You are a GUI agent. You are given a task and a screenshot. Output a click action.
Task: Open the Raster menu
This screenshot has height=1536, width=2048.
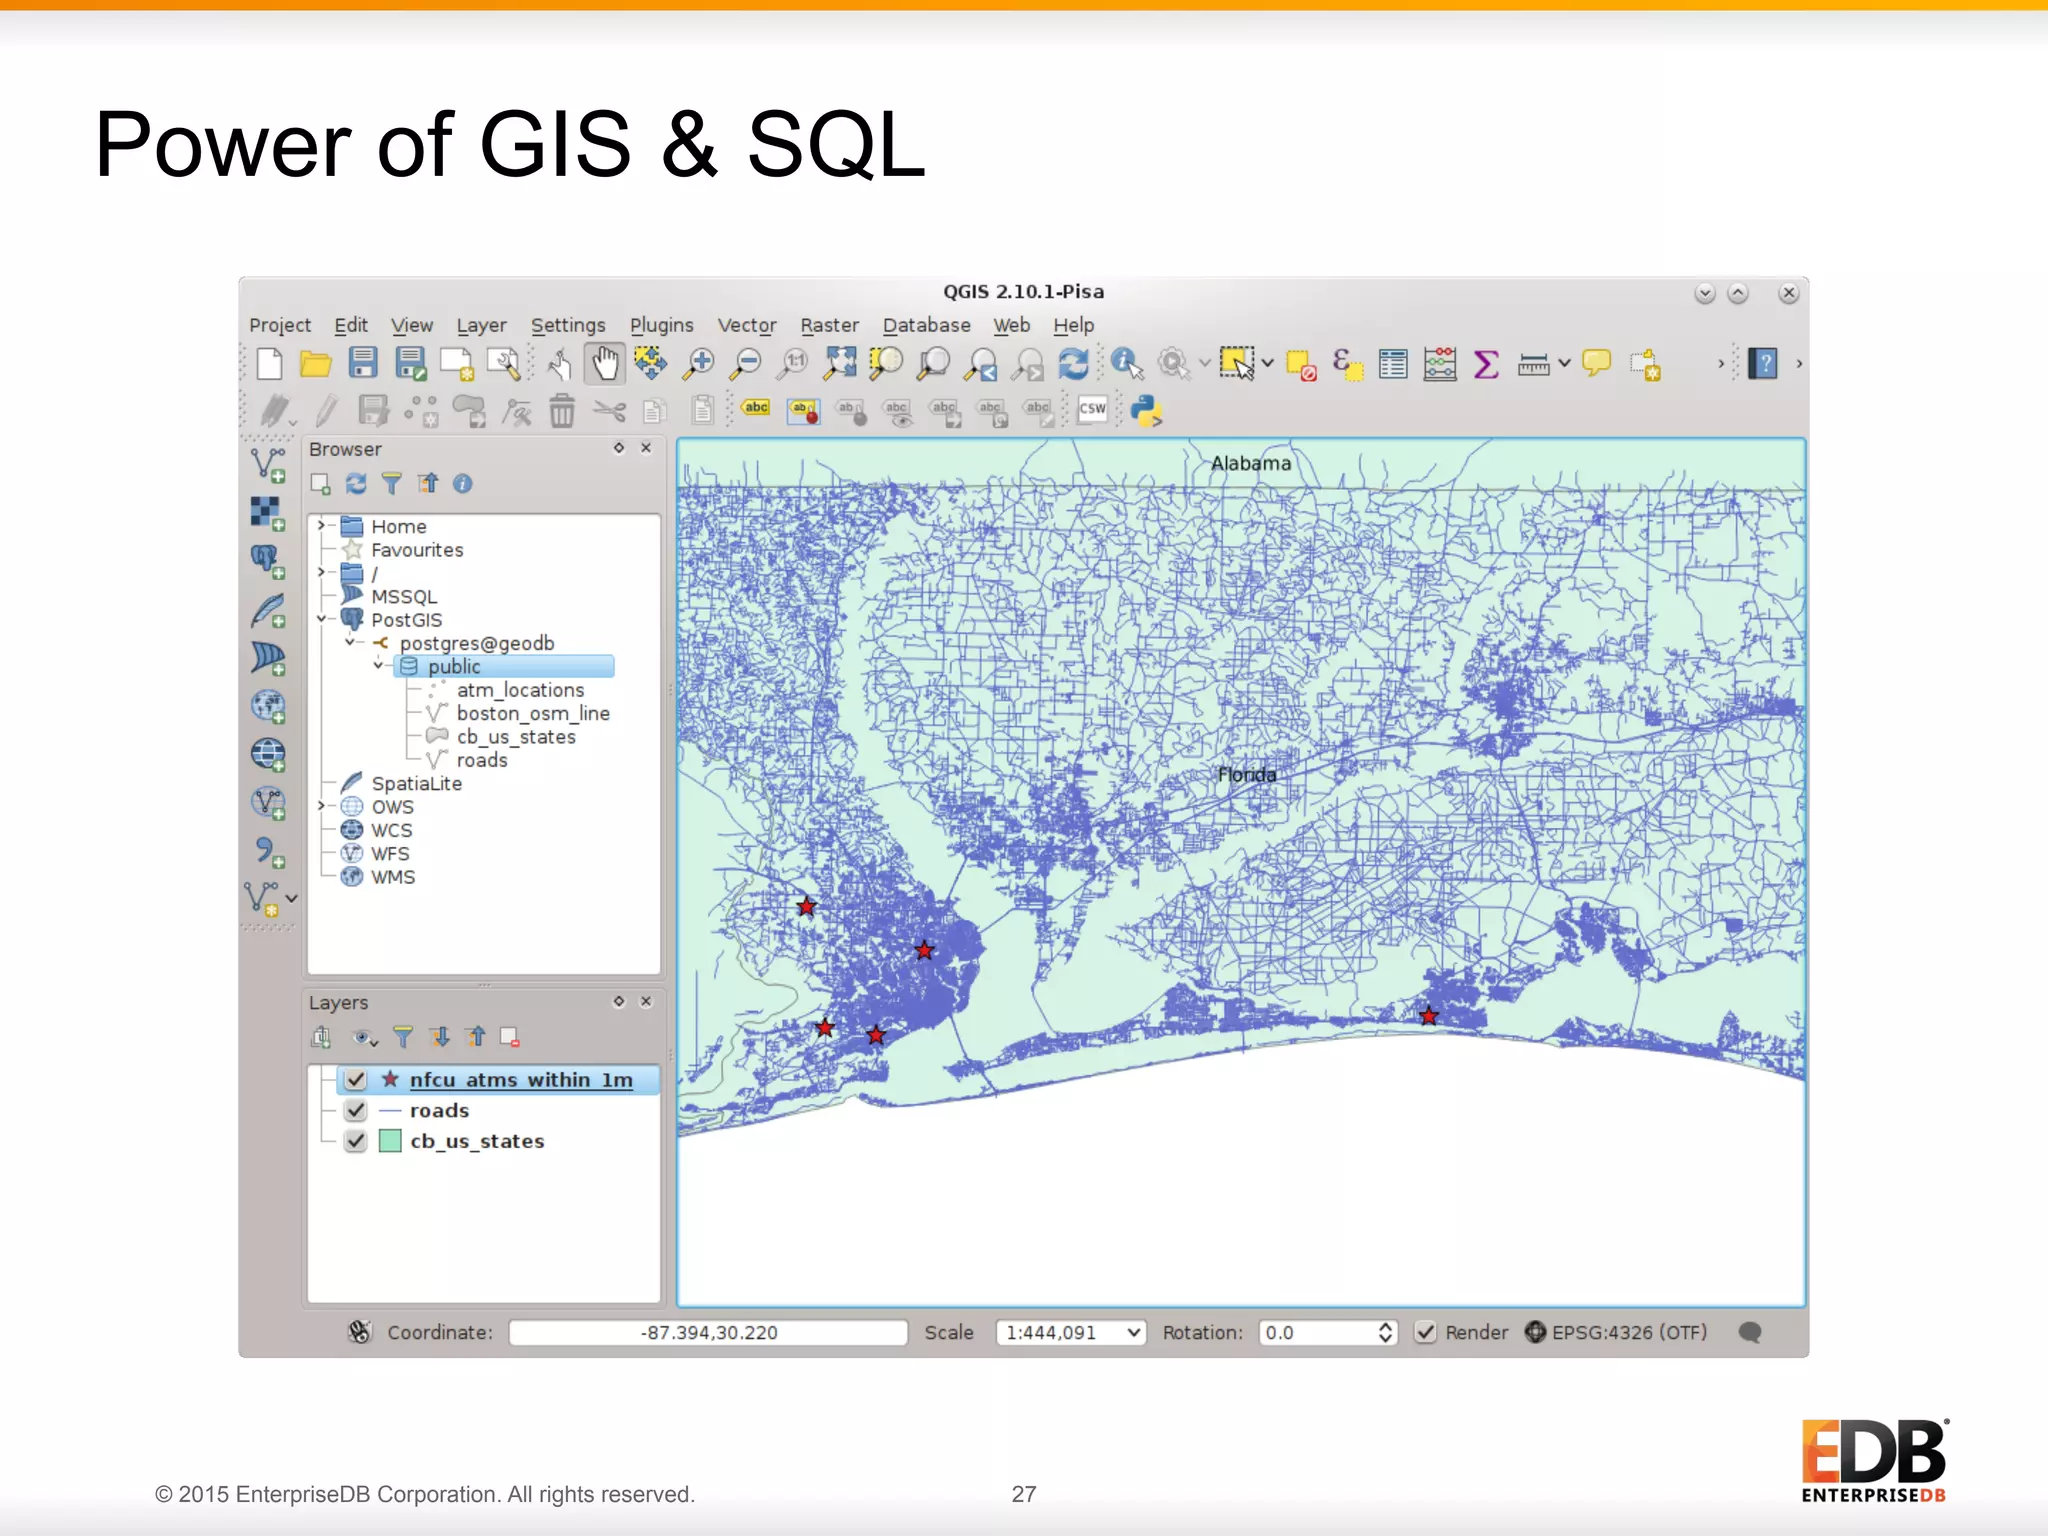(x=829, y=325)
